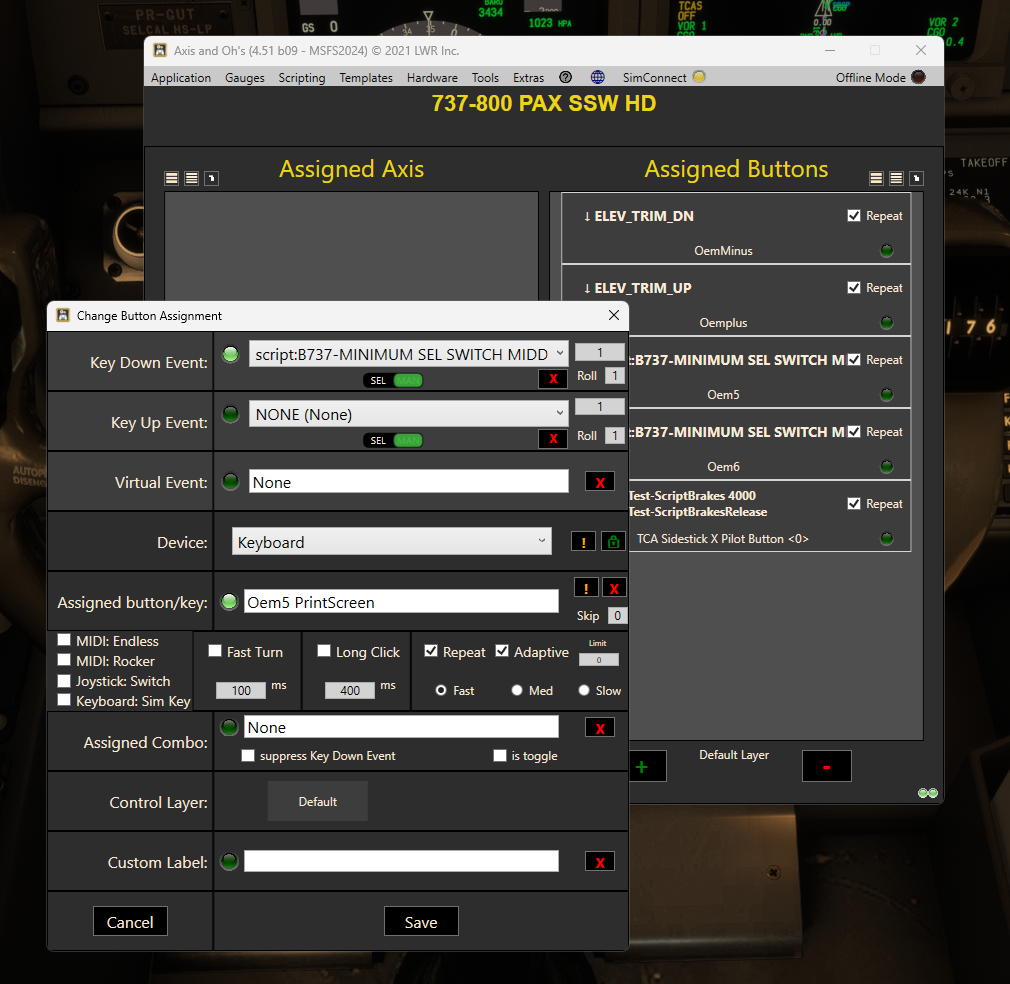
Task: Click green lock icon beside Device dropdown
Action: pos(613,542)
